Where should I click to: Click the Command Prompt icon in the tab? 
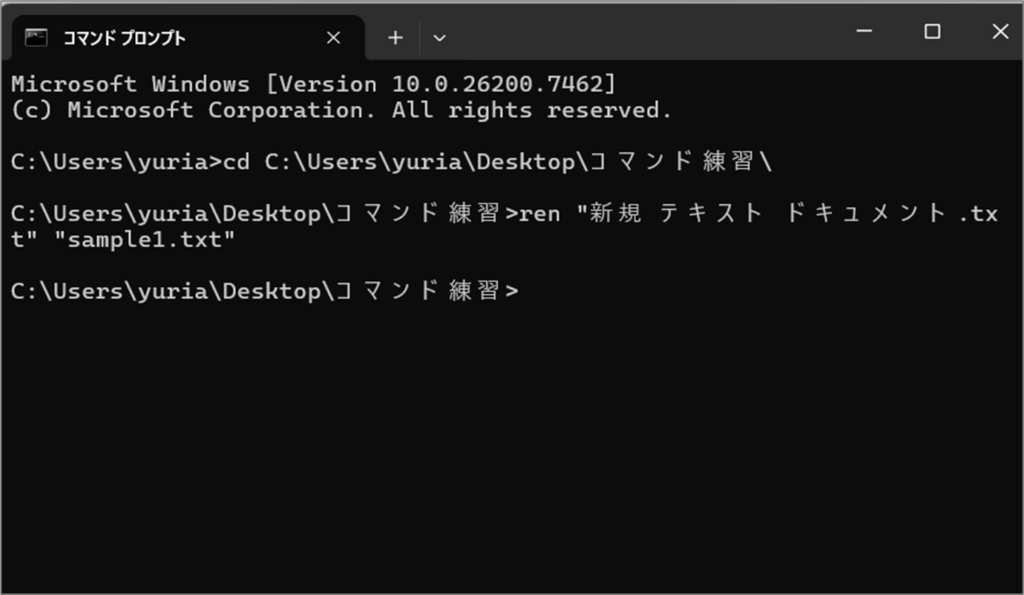[x=37, y=38]
